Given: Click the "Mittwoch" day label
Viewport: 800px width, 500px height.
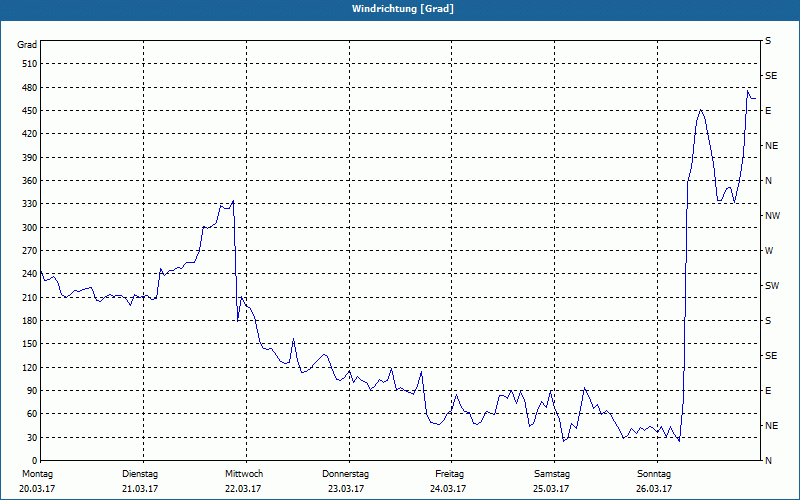Looking at the screenshot, I should [x=243, y=474].
